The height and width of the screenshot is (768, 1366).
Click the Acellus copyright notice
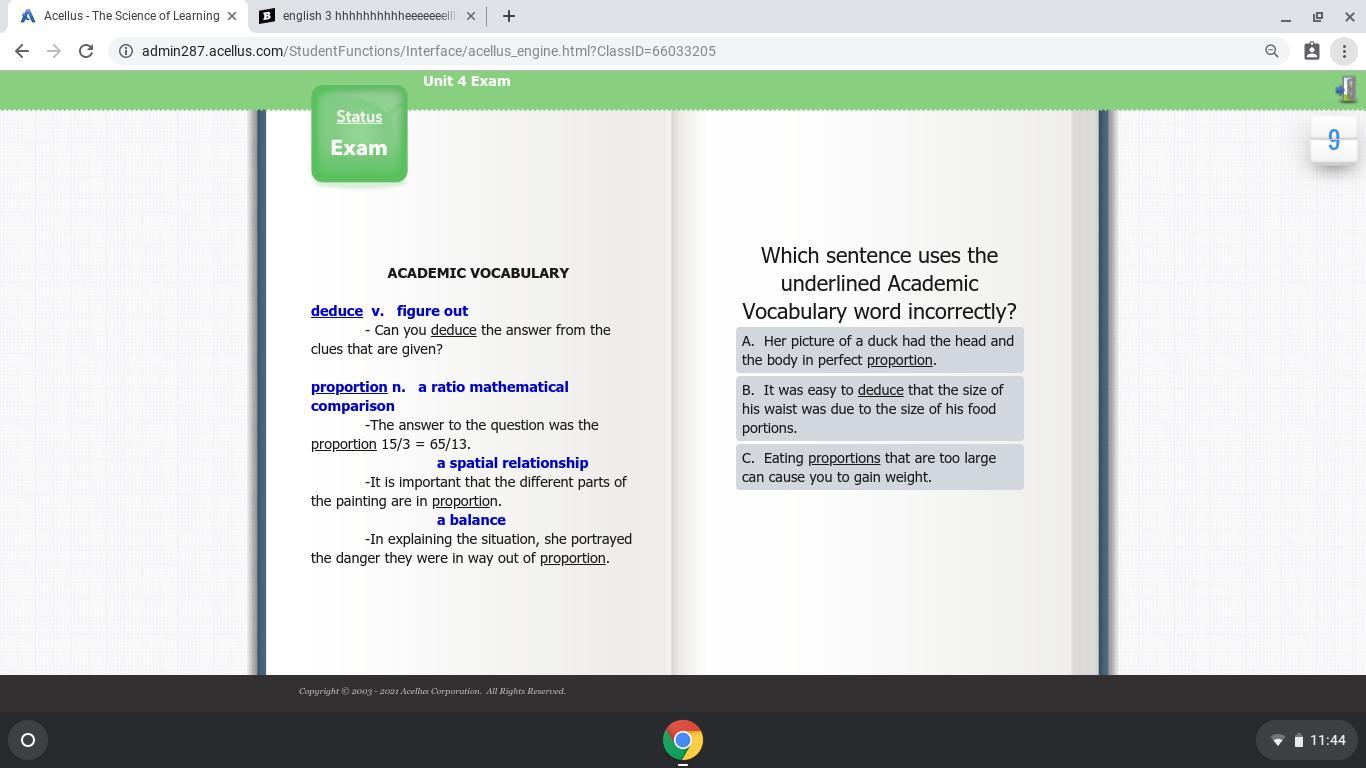click(x=432, y=691)
